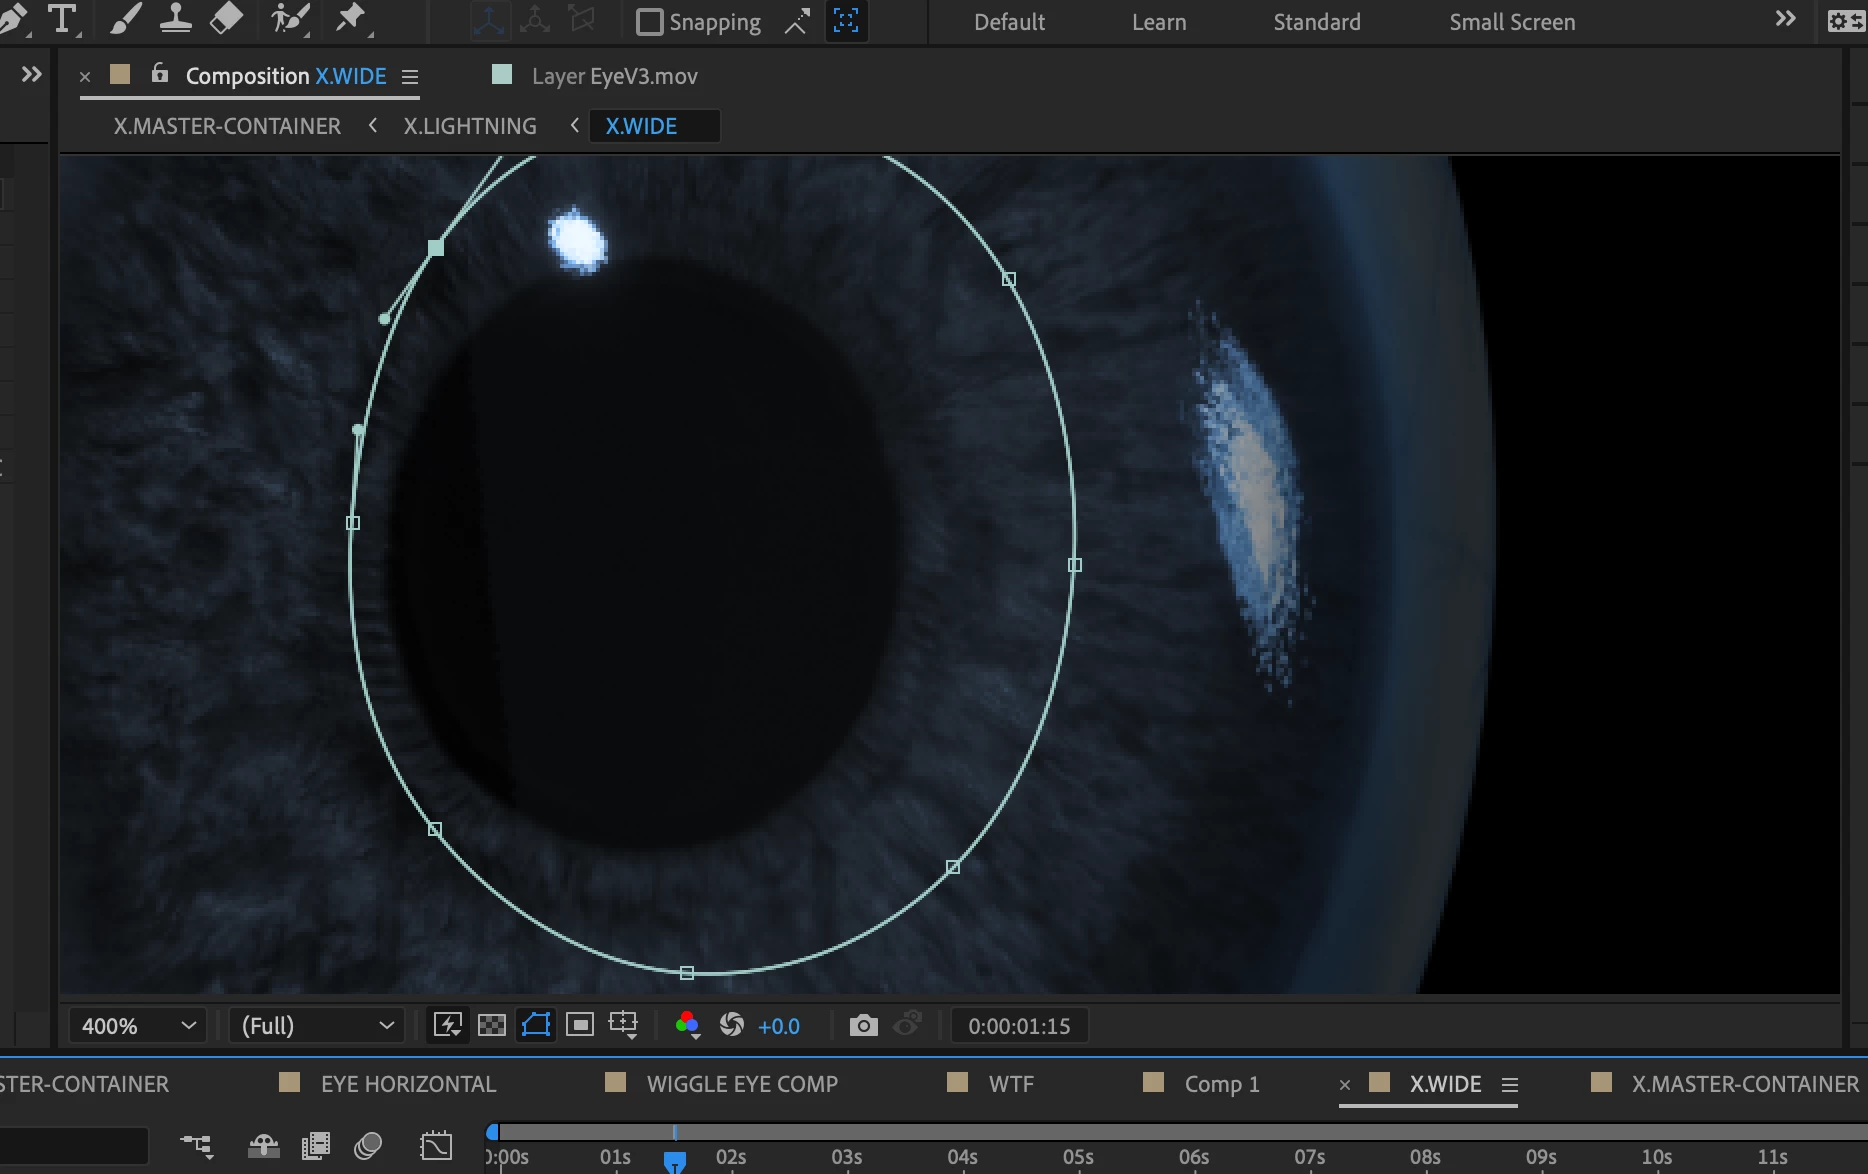Toggle Hide Shy Layers icon
Viewport: 1868px width, 1174px height.
pos(264,1145)
